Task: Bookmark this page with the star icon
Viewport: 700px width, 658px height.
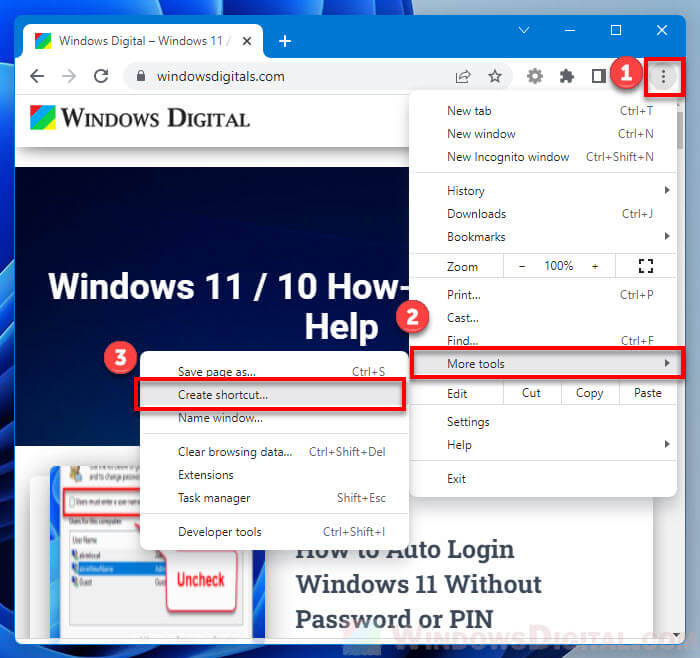Action: 494,76
